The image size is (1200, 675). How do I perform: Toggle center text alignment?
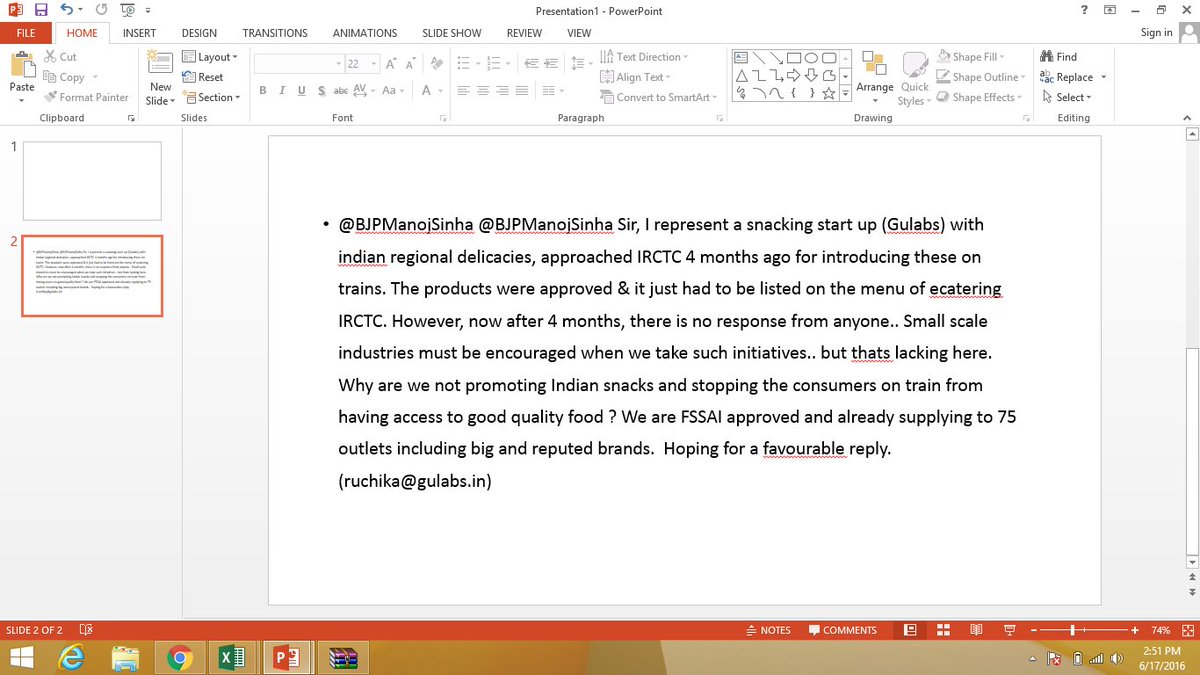(x=484, y=90)
